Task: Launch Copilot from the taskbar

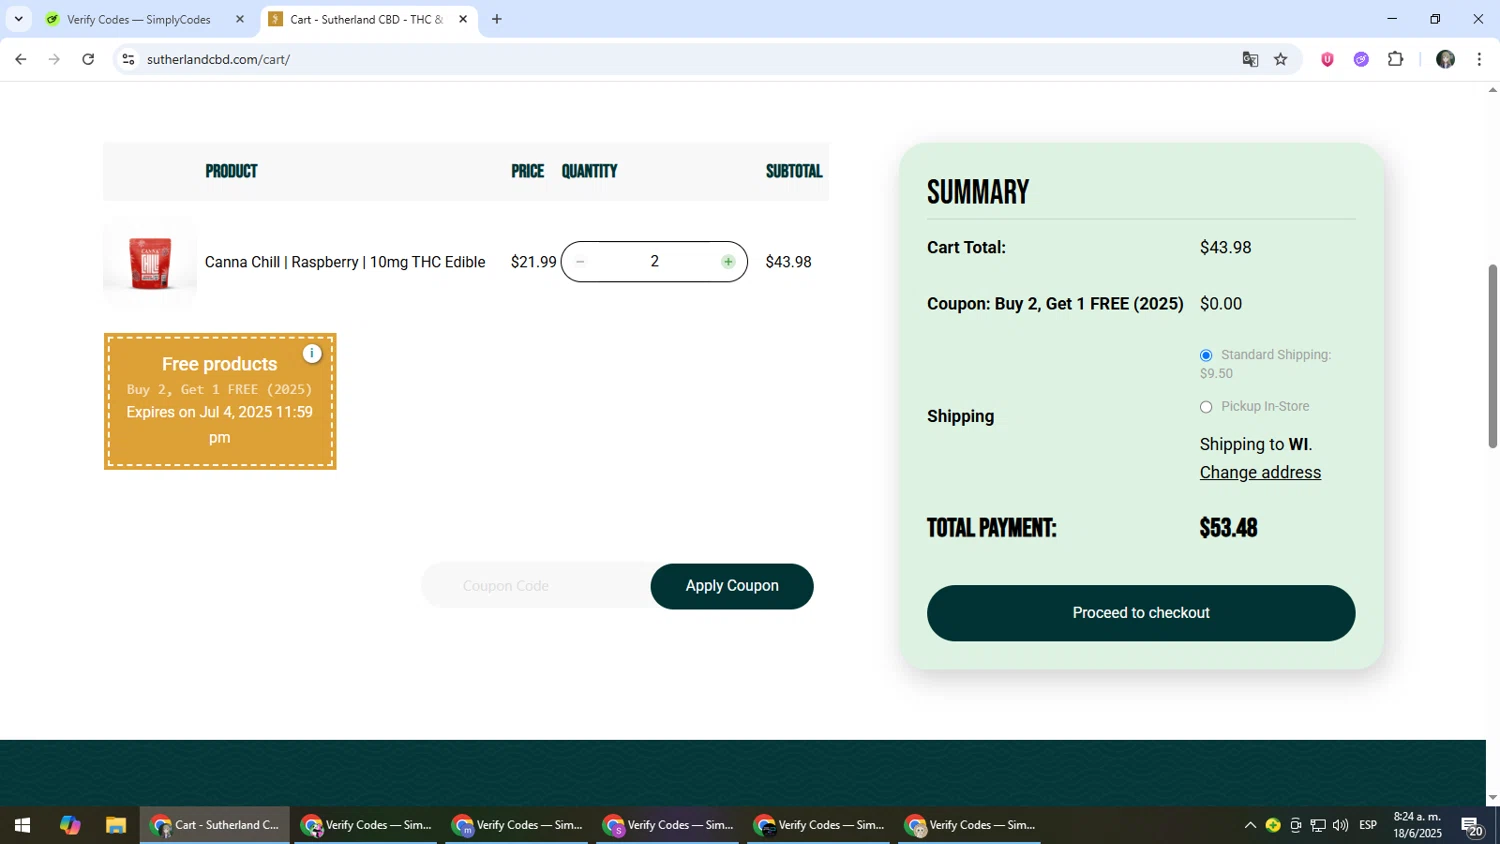Action: click(x=69, y=826)
